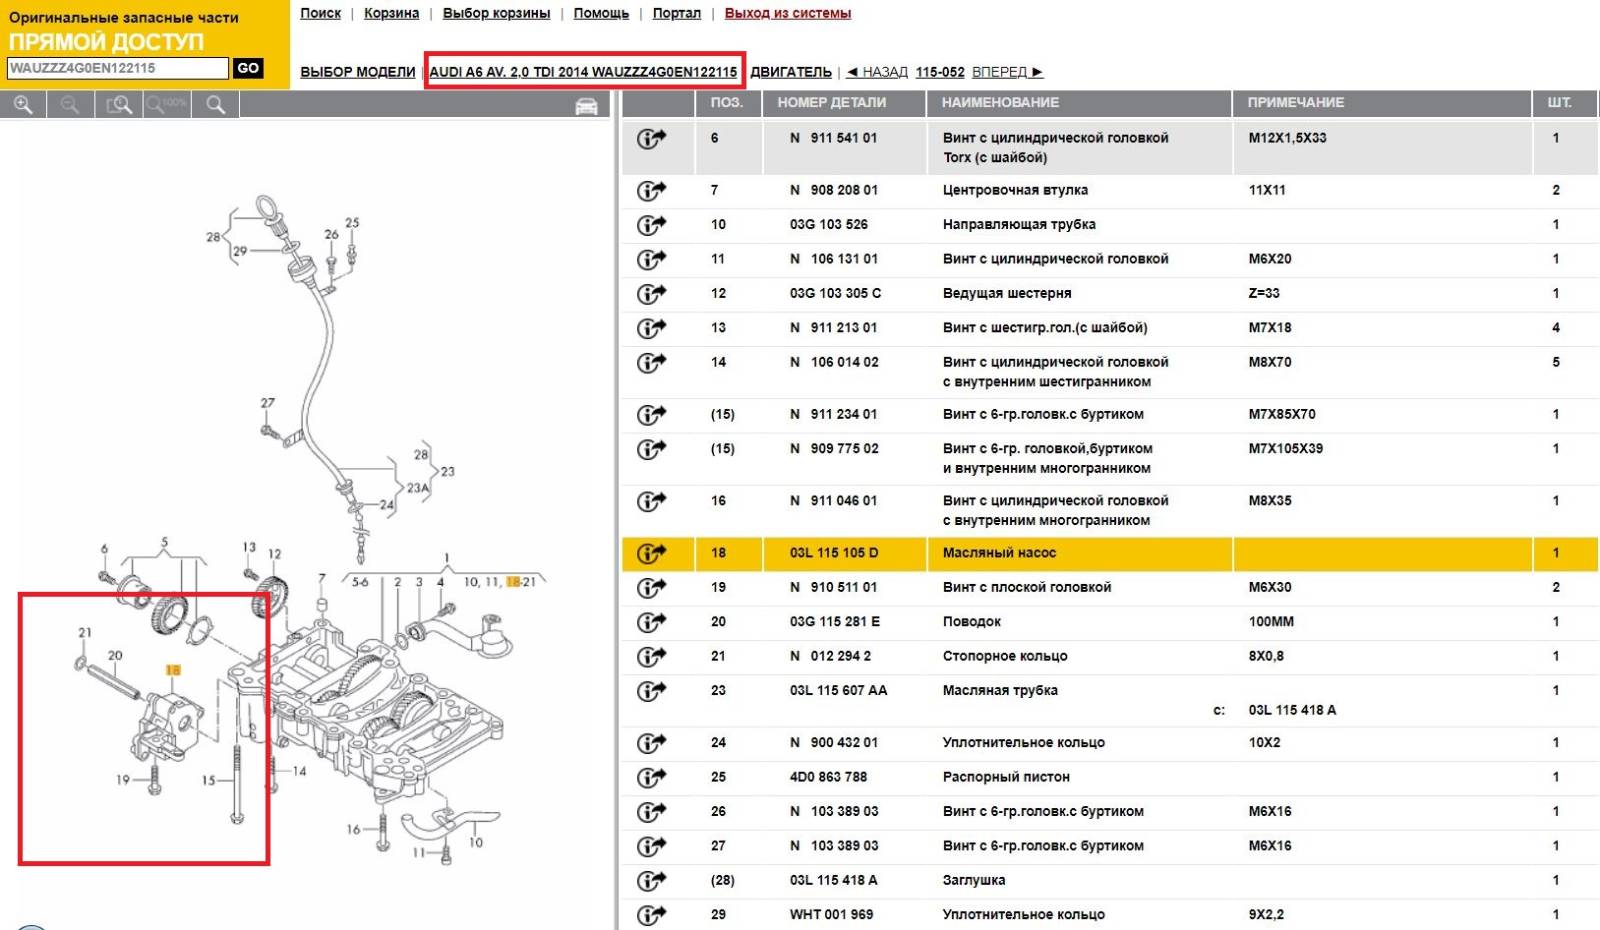
Task: Select part number 4D0 863 788
Action: 829,777
